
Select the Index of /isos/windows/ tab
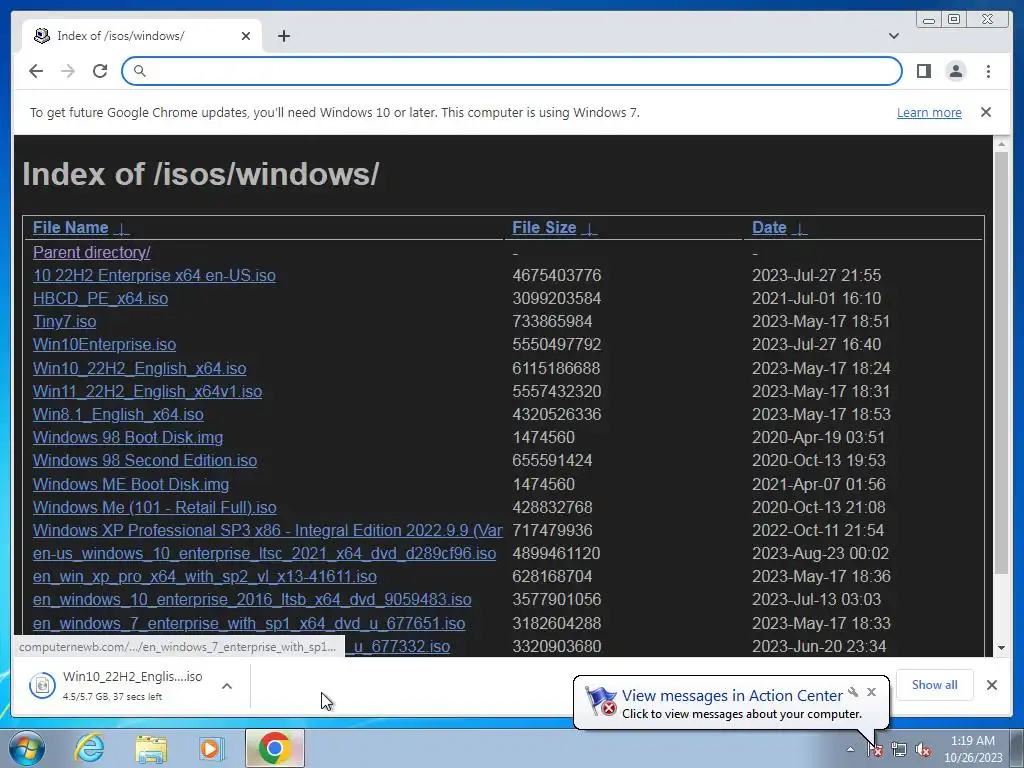142,36
